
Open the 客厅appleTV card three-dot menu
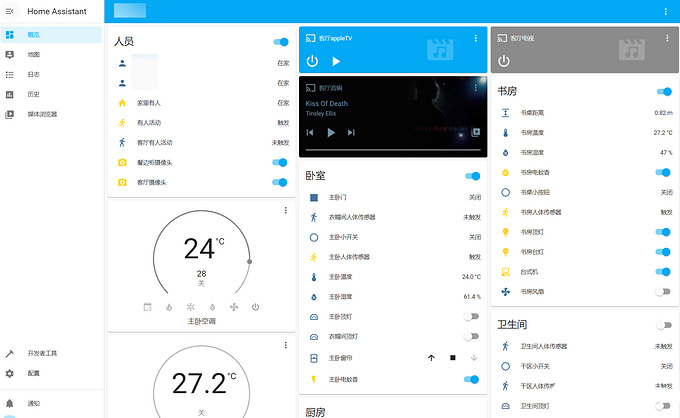(x=476, y=38)
